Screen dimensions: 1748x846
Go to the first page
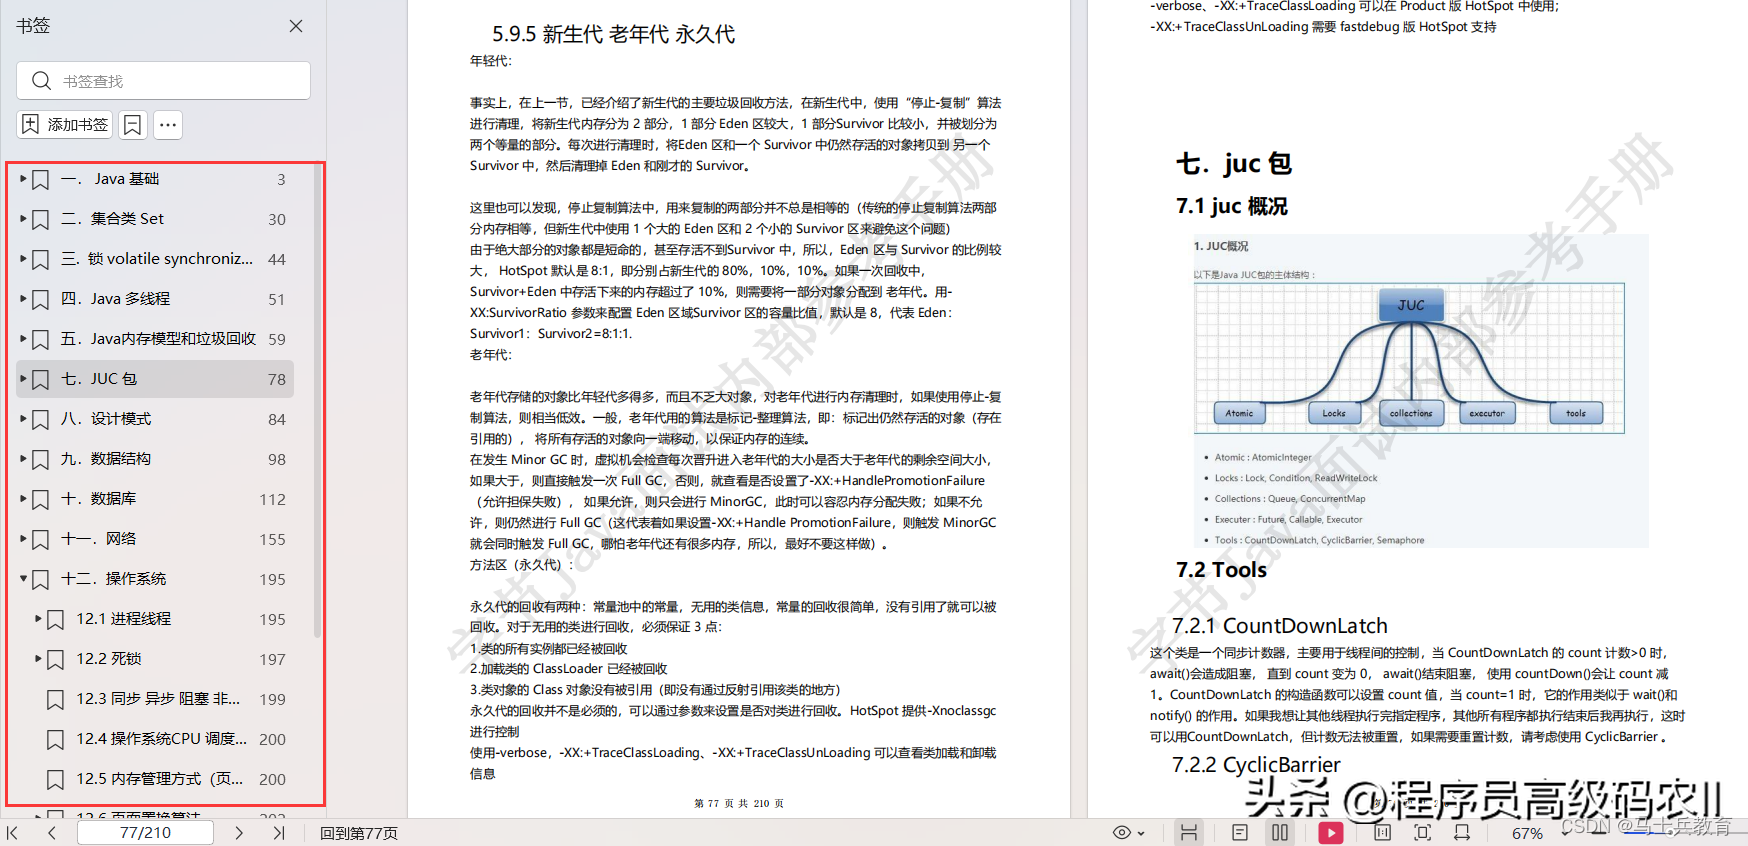13,833
